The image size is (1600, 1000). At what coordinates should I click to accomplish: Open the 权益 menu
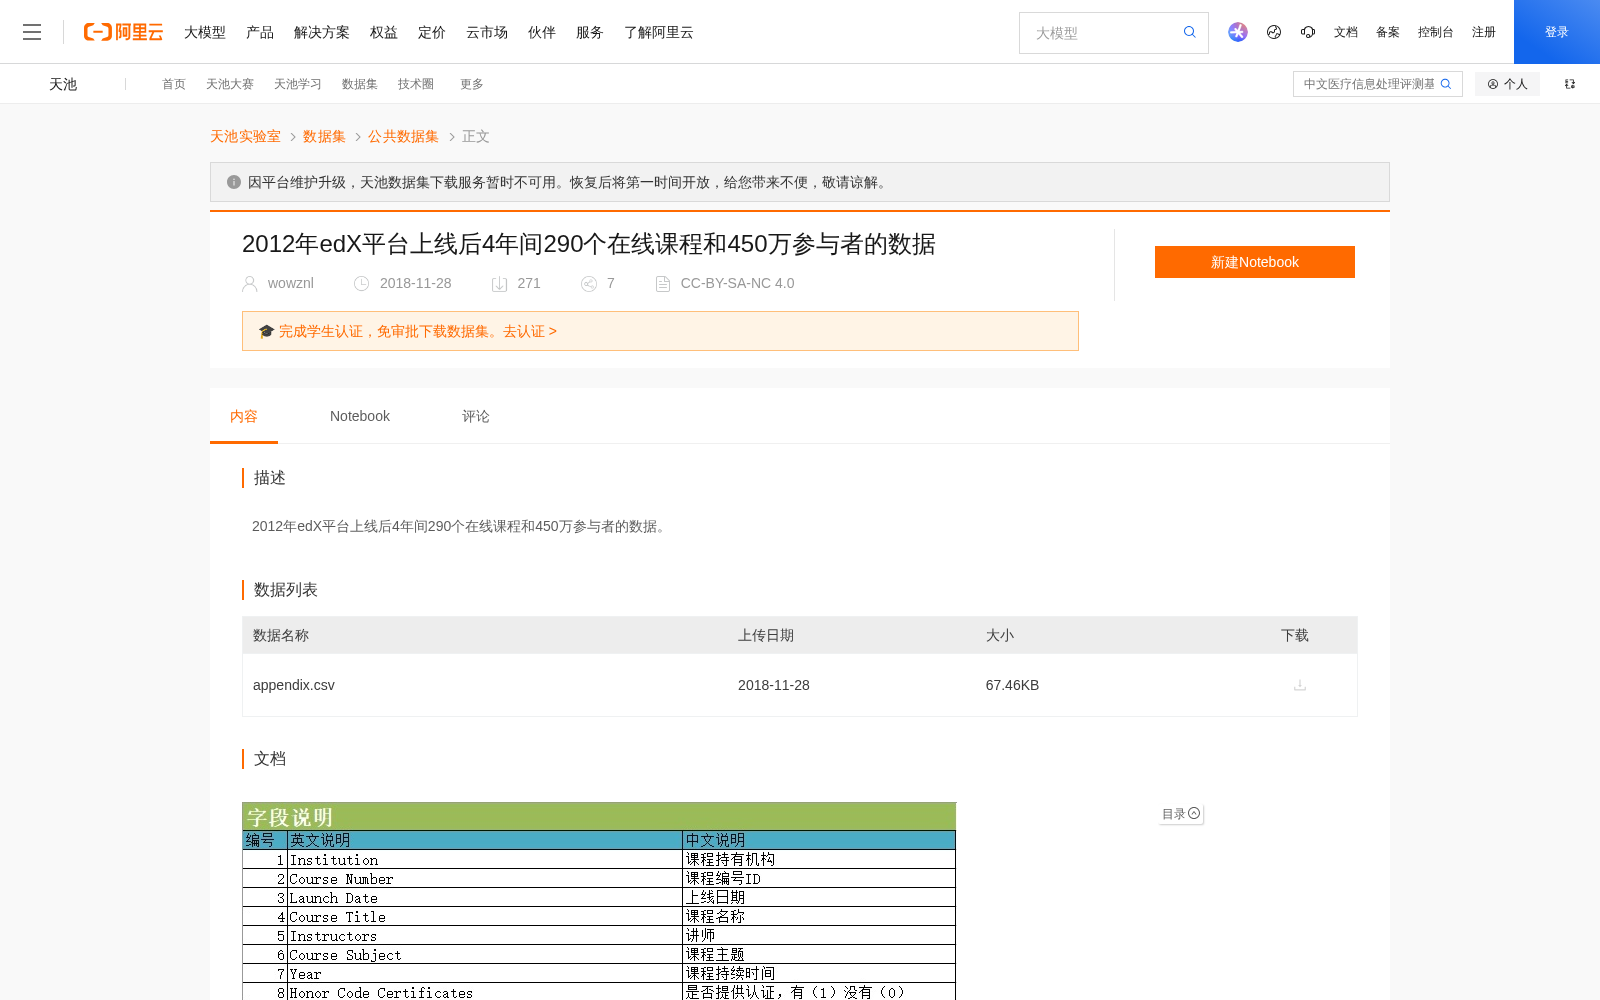384,32
